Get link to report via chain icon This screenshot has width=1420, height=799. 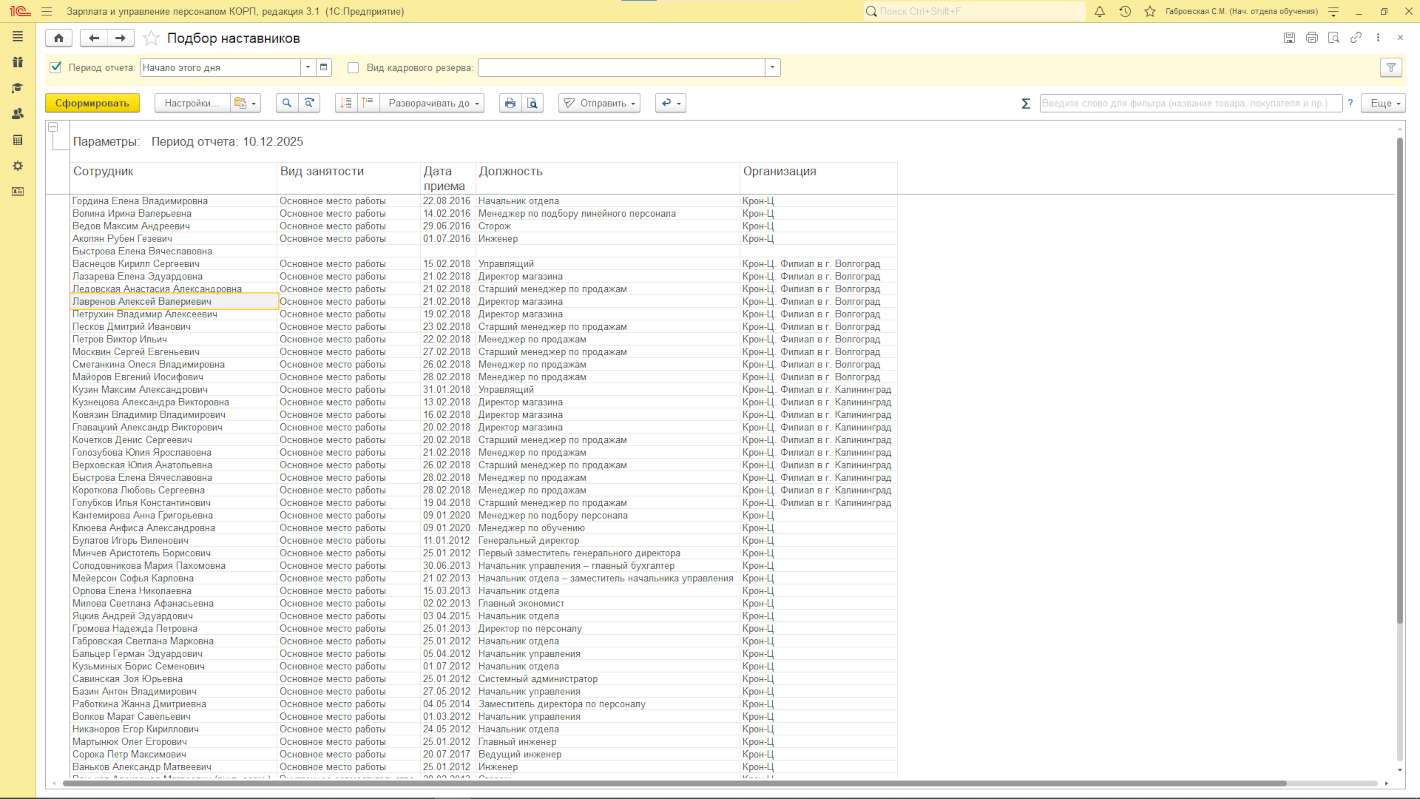click(1356, 38)
